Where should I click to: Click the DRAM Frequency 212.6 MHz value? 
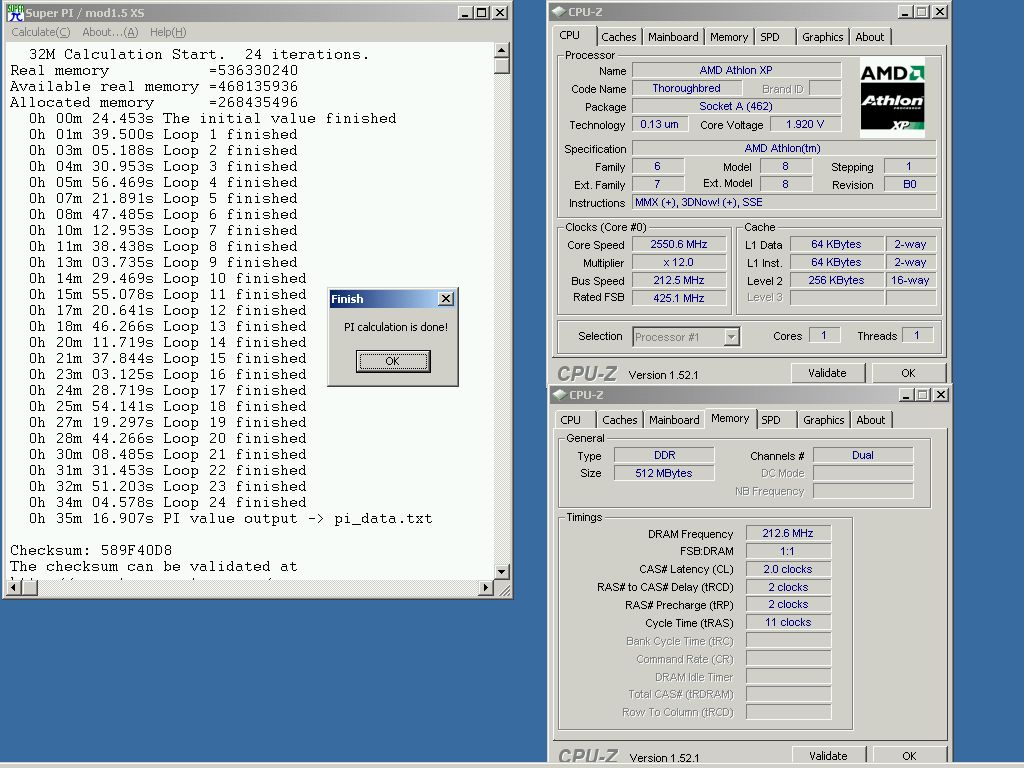(x=788, y=534)
